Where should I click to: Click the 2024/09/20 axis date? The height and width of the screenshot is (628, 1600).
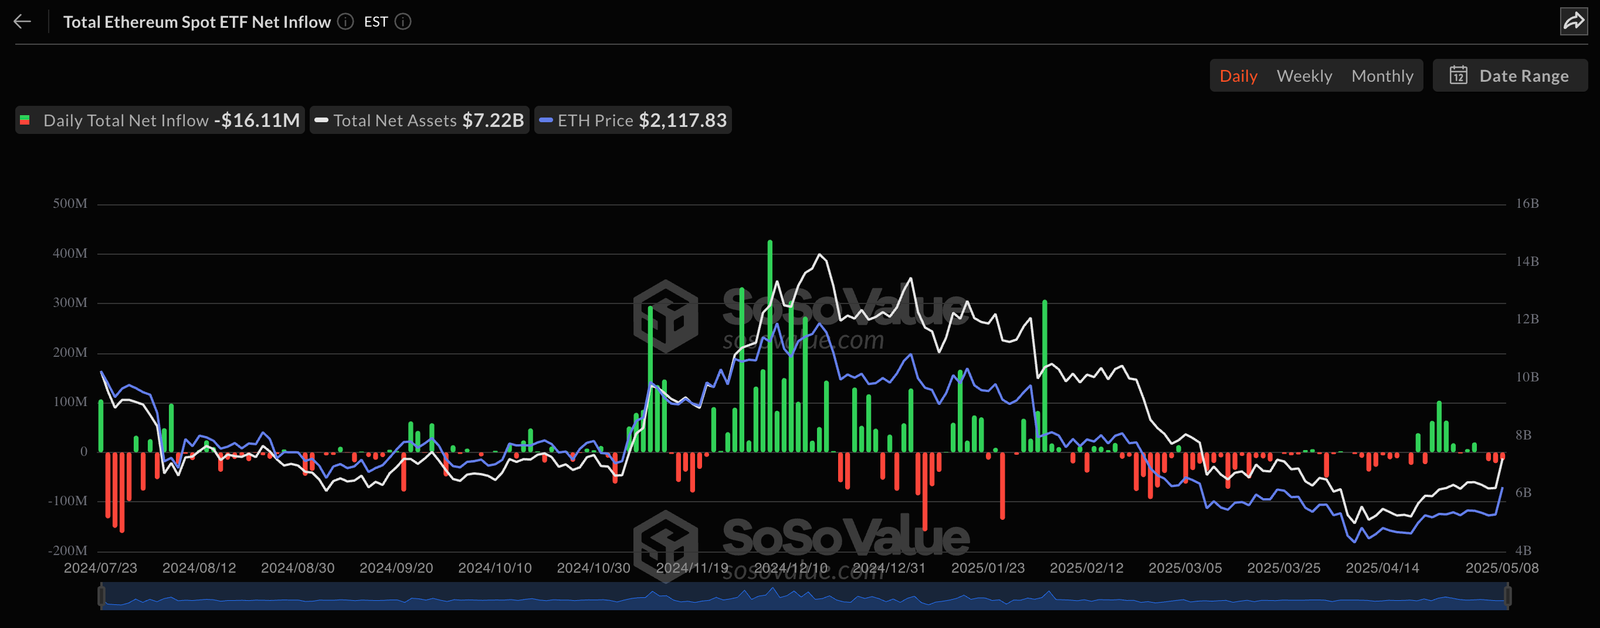tap(396, 568)
